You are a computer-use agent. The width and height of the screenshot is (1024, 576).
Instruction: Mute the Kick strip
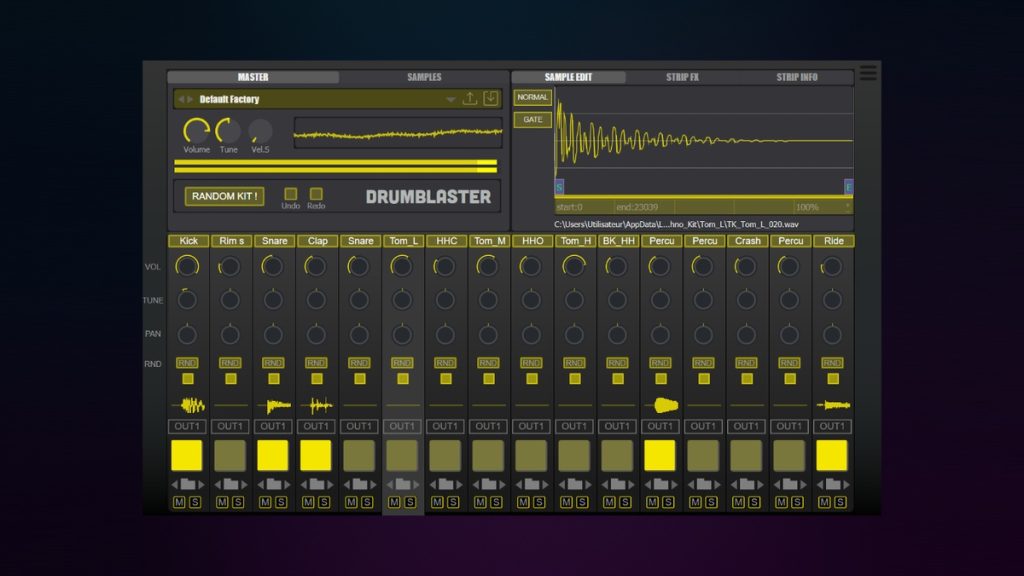tap(179, 502)
